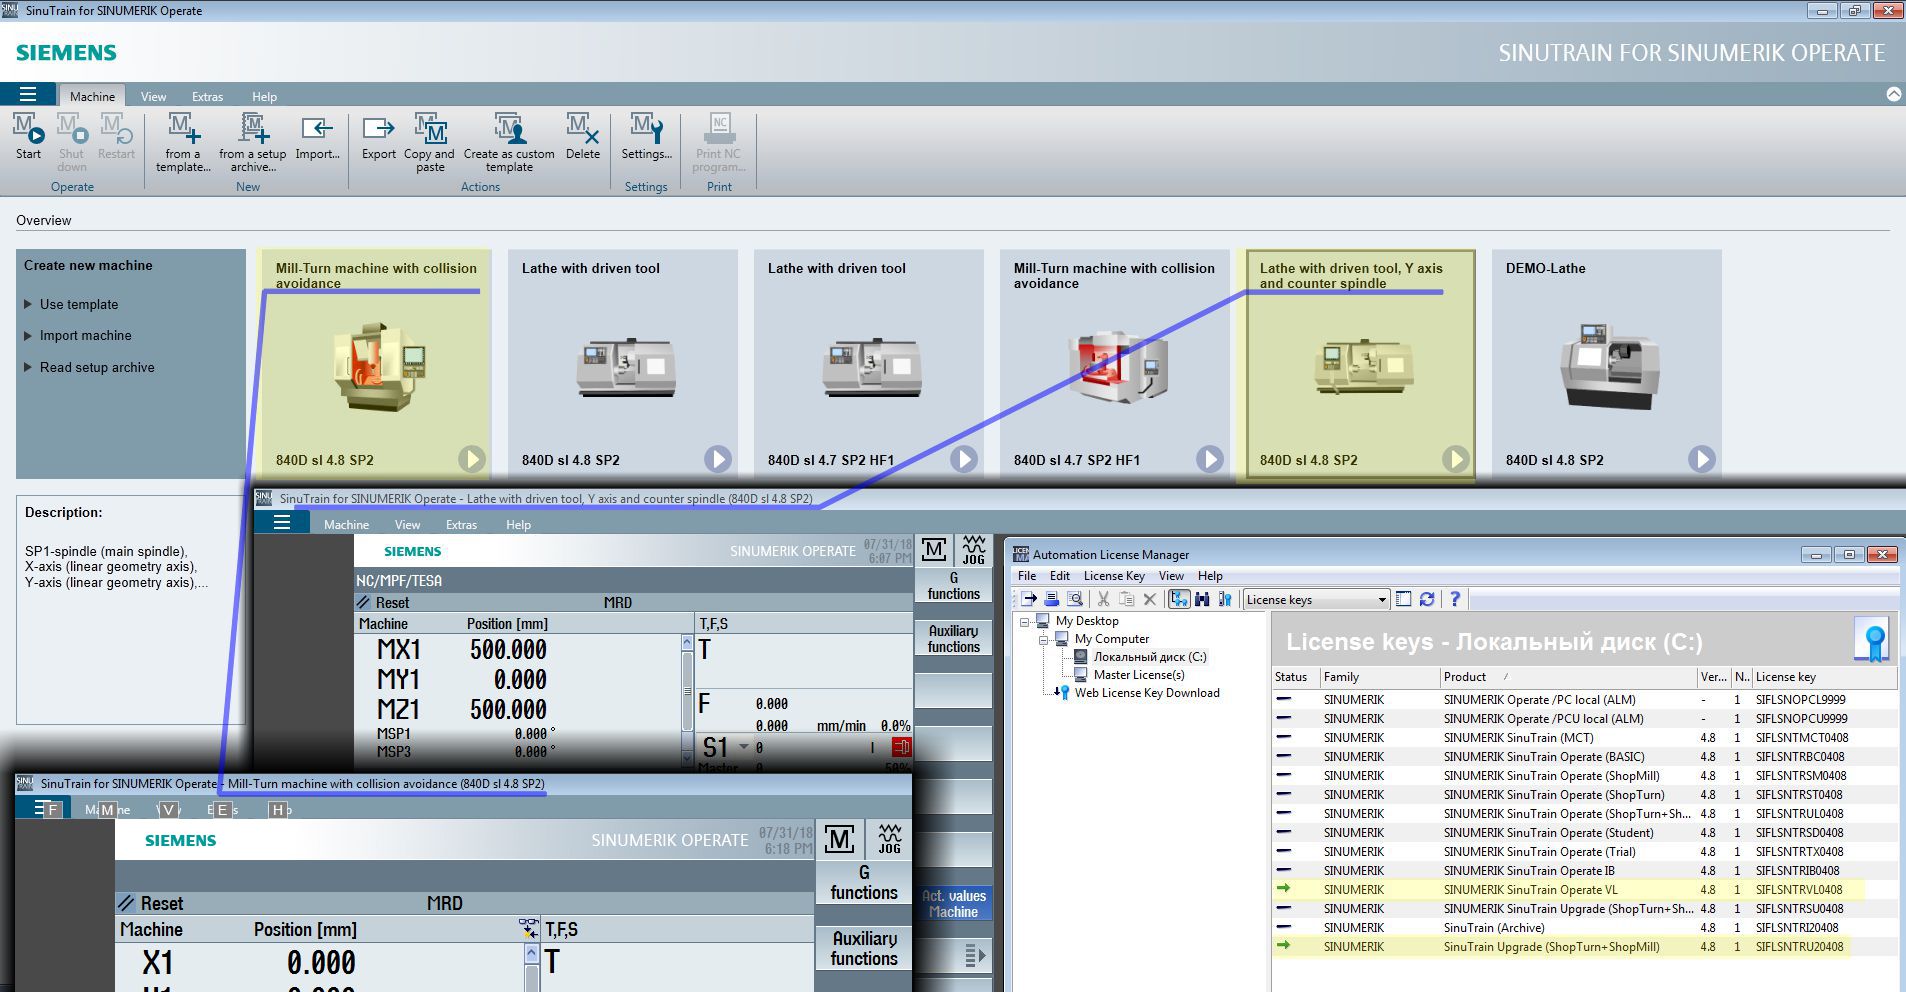Start the 840D sl 4.7 SP2 HF1 driven-tool lathe

963,459
